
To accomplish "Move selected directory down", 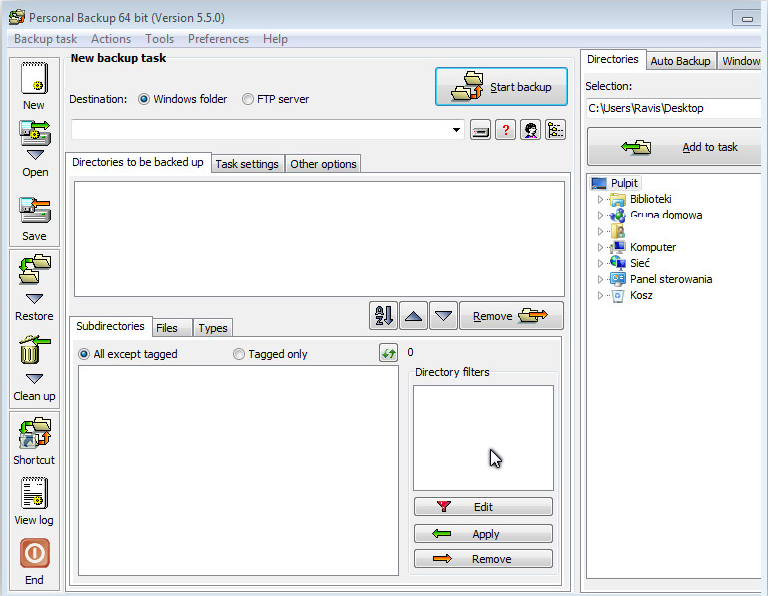I will coord(443,315).
